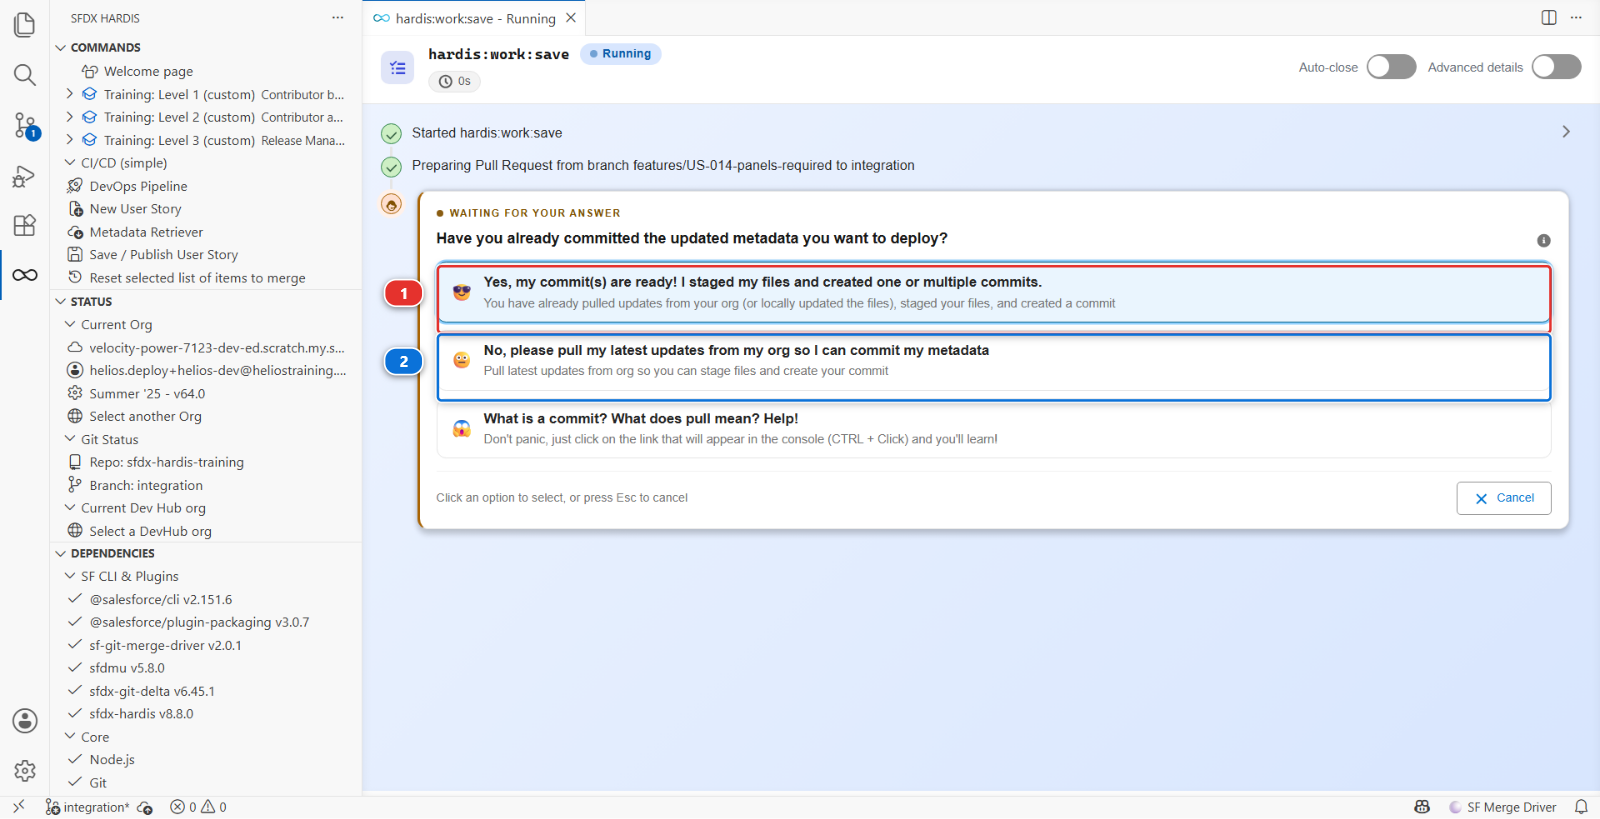The image size is (1600, 819).
Task: Open the Welcome page command
Action: 148,71
